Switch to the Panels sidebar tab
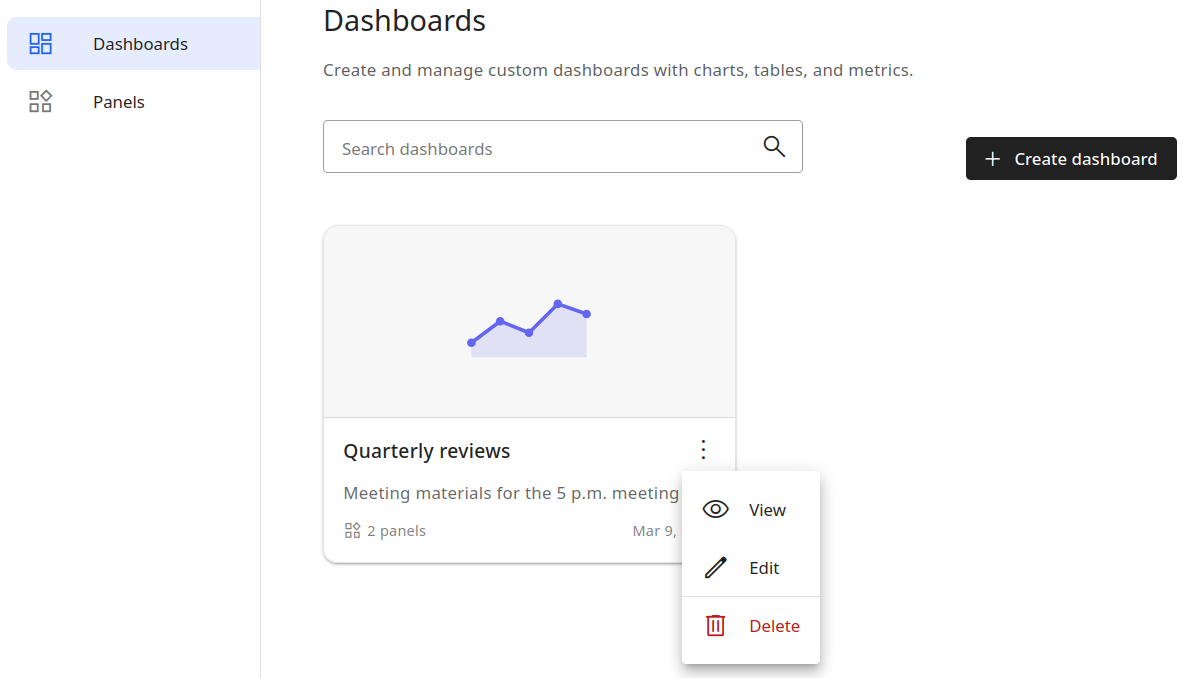Viewport: 1184px width, 678px height. [119, 102]
